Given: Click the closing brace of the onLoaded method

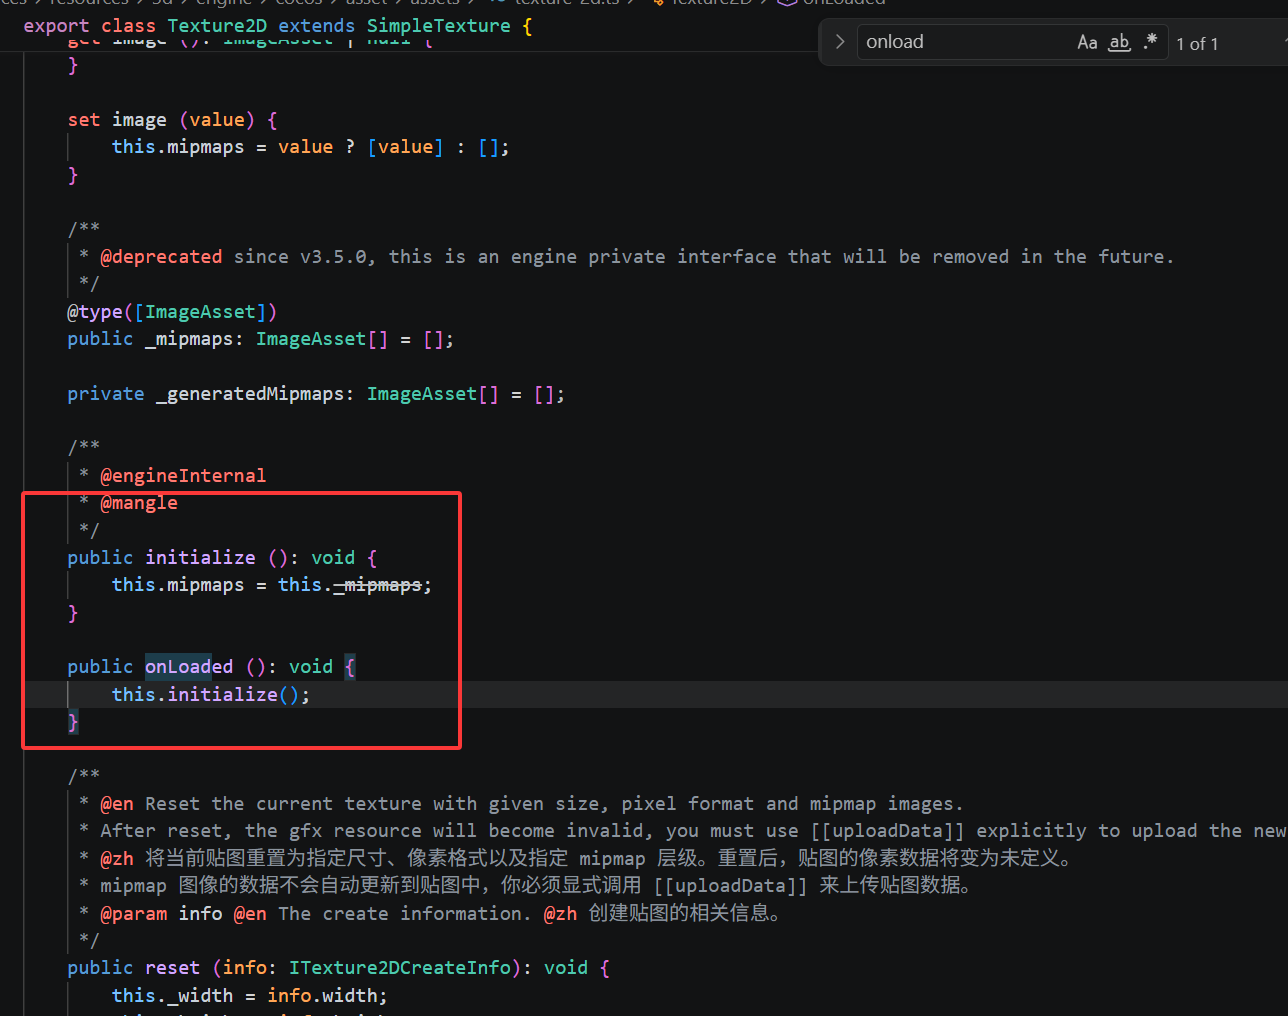Looking at the screenshot, I should 73,722.
